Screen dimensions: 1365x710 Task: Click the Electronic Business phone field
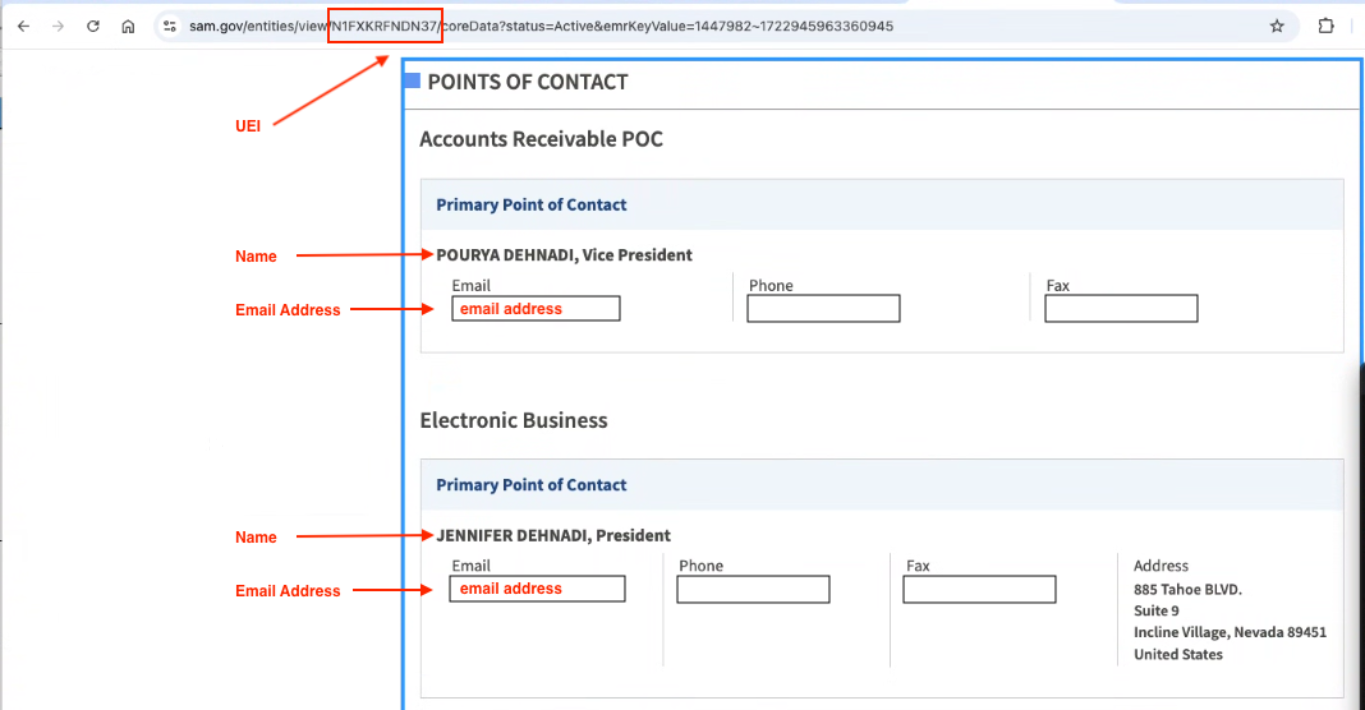point(752,589)
